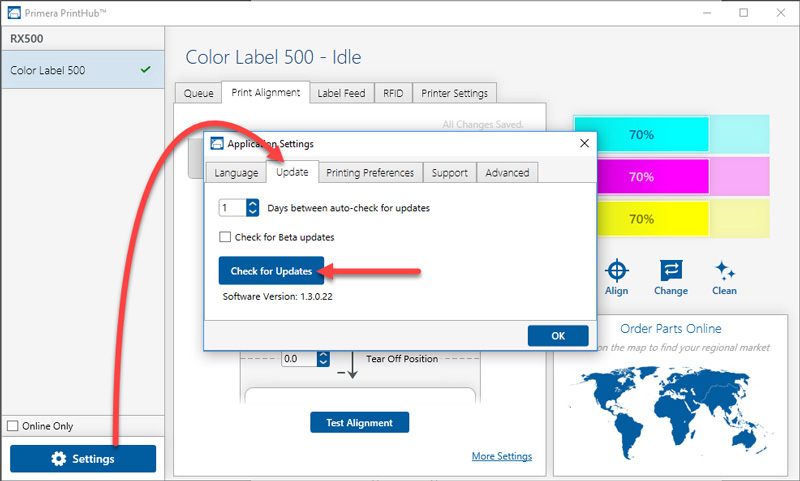Select Color Label 500 in printer list
Screen dimensions: 800x481
pyautogui.click(x=83, y=70)
